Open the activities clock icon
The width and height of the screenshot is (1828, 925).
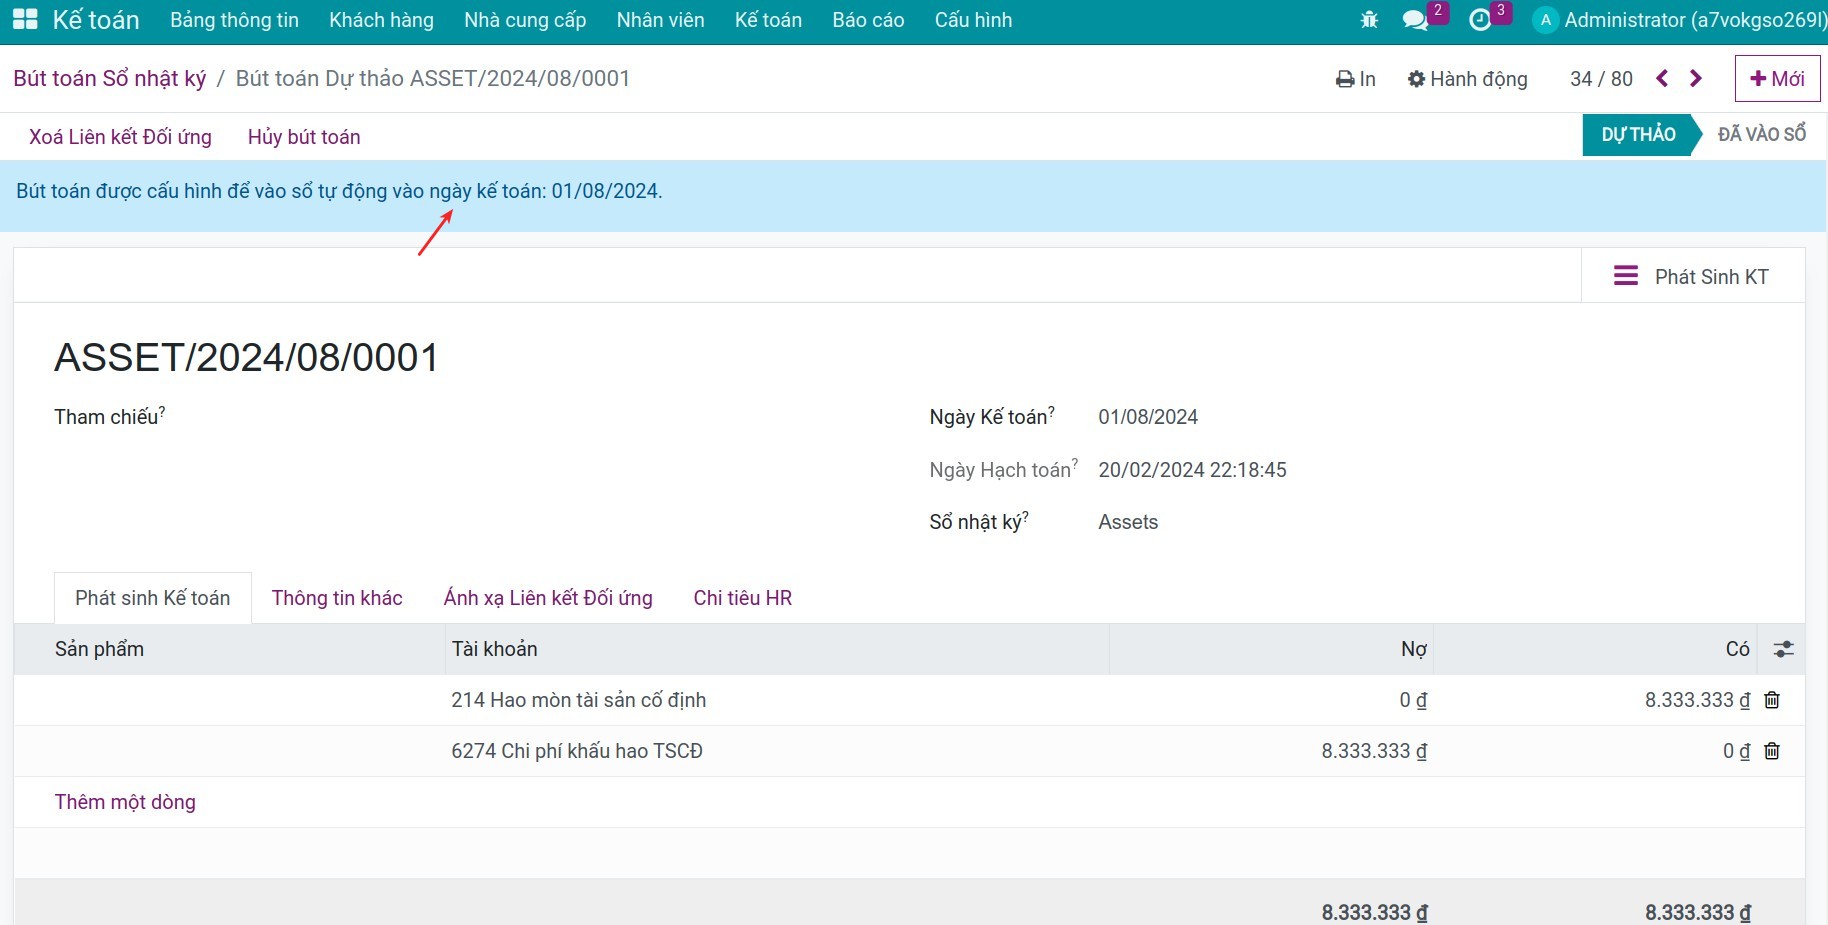[1480, 20]
